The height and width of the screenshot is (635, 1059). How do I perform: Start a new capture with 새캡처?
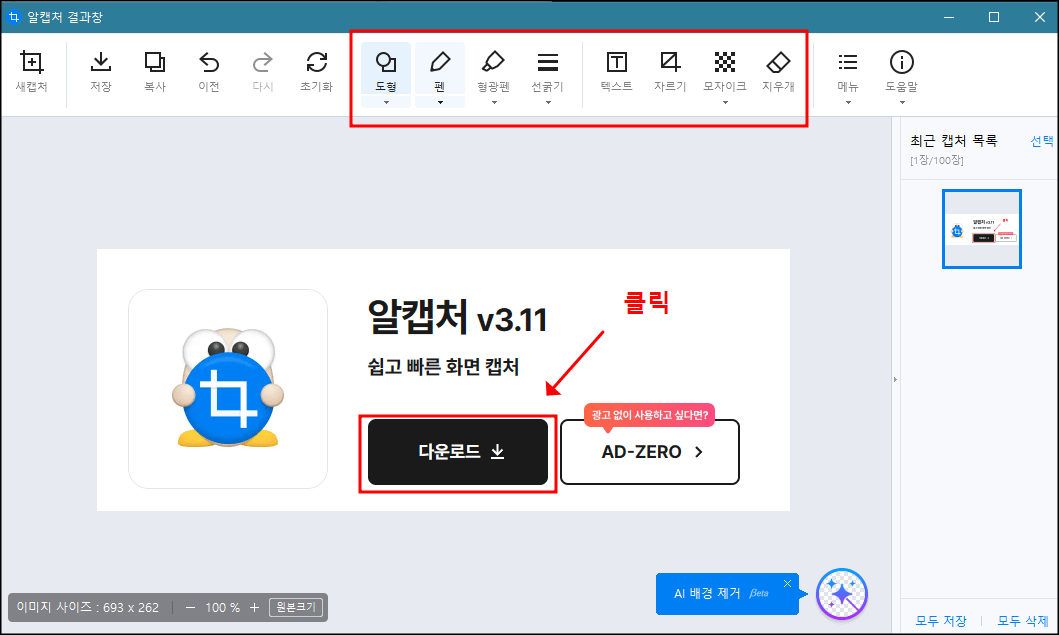pyautogui.click(x=32, y=71)
